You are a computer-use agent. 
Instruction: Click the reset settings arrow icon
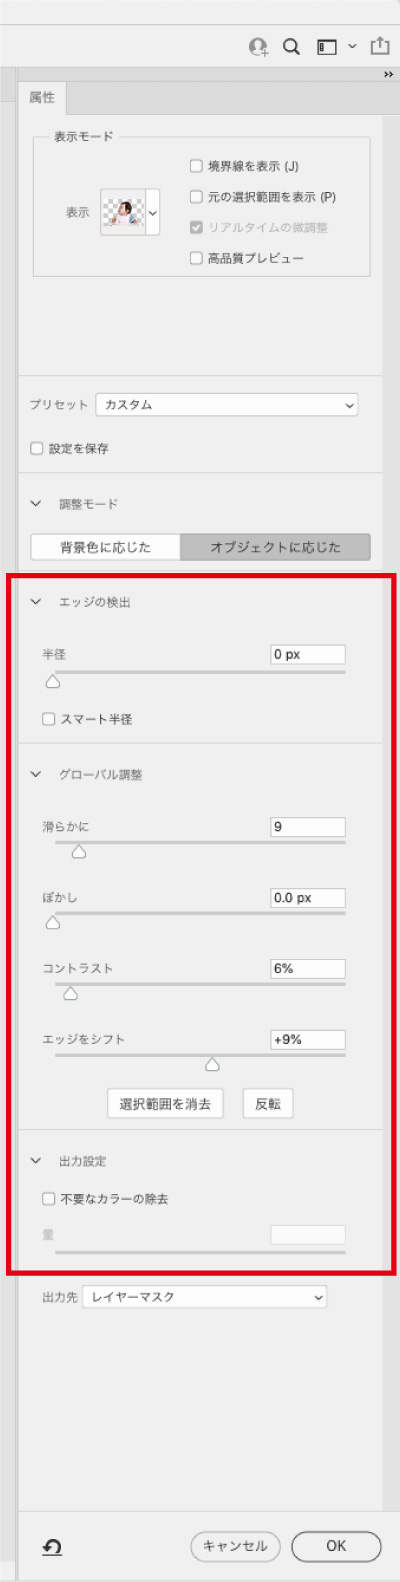click(52, 1547)
